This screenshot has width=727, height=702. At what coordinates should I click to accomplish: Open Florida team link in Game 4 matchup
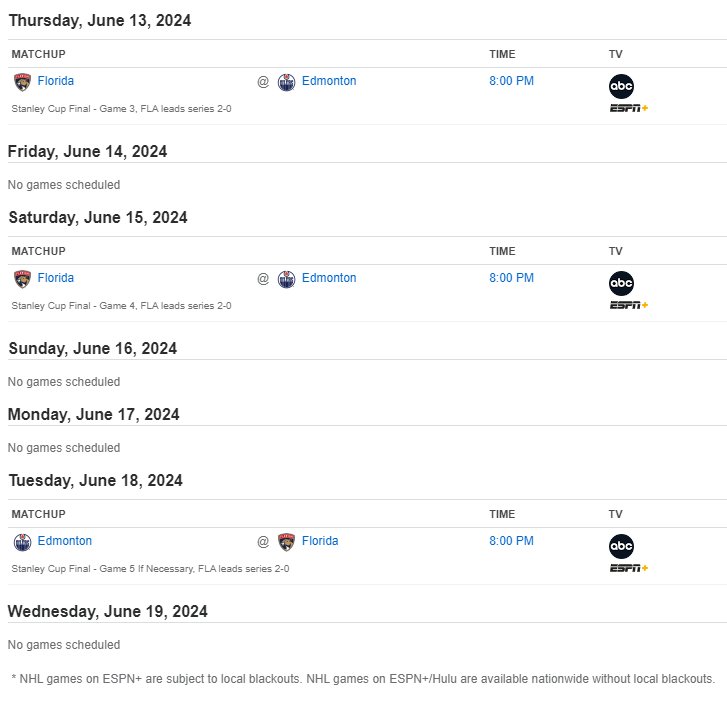tap(56, 278)
